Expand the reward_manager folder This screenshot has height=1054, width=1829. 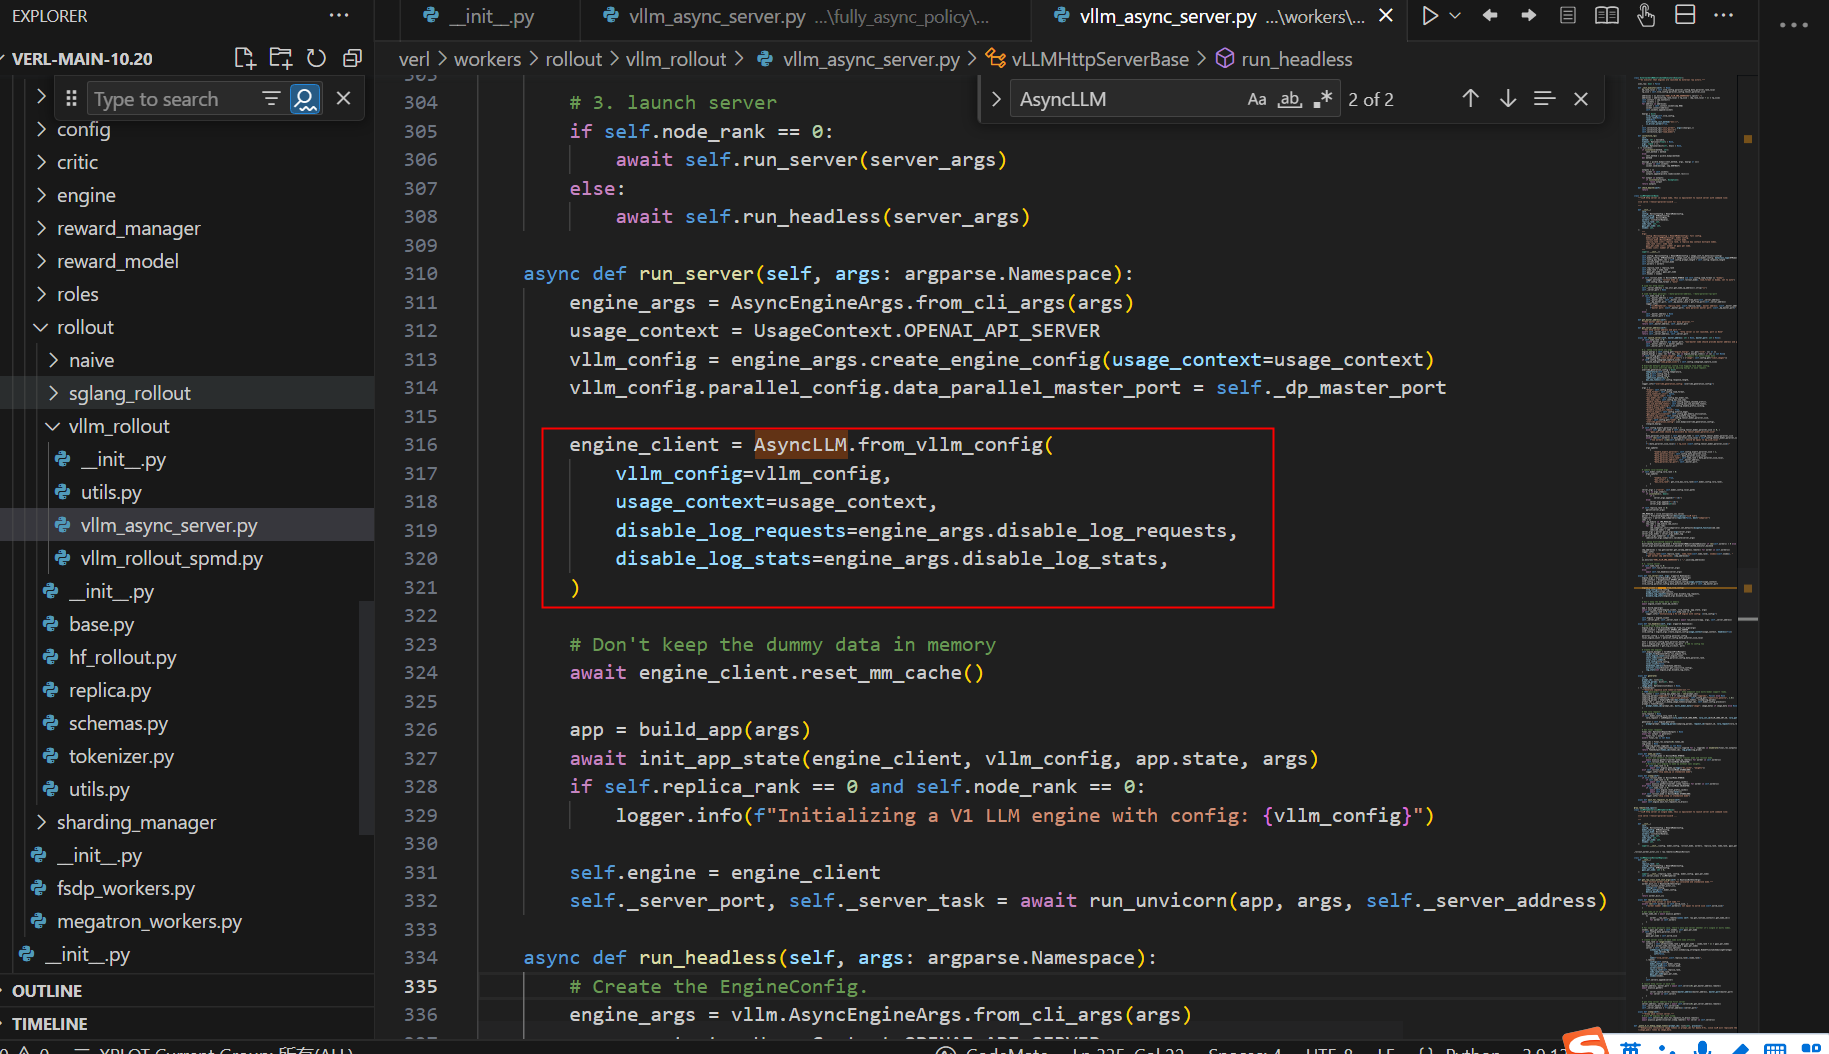pyautogui.click(x=41, y=228)
